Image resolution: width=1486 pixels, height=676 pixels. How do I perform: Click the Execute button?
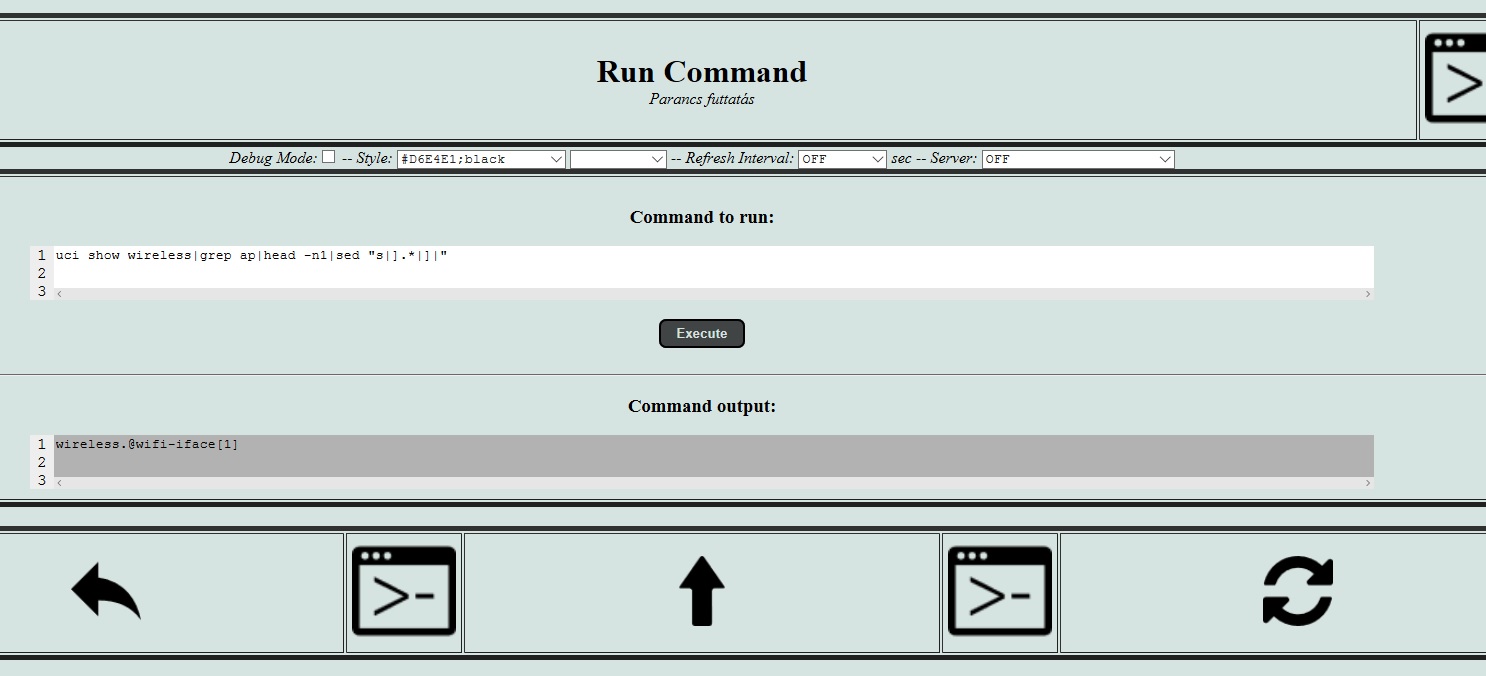pyautogui.click(x=702, y=334)
